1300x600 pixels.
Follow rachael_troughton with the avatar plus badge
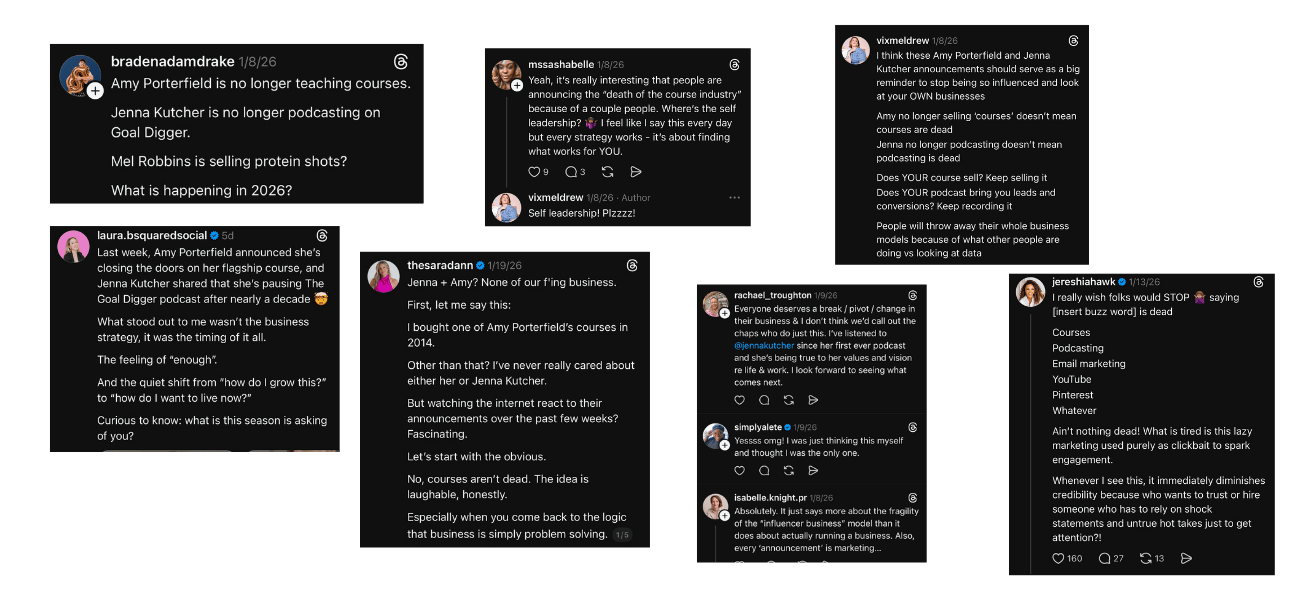(x=725, y=313)
